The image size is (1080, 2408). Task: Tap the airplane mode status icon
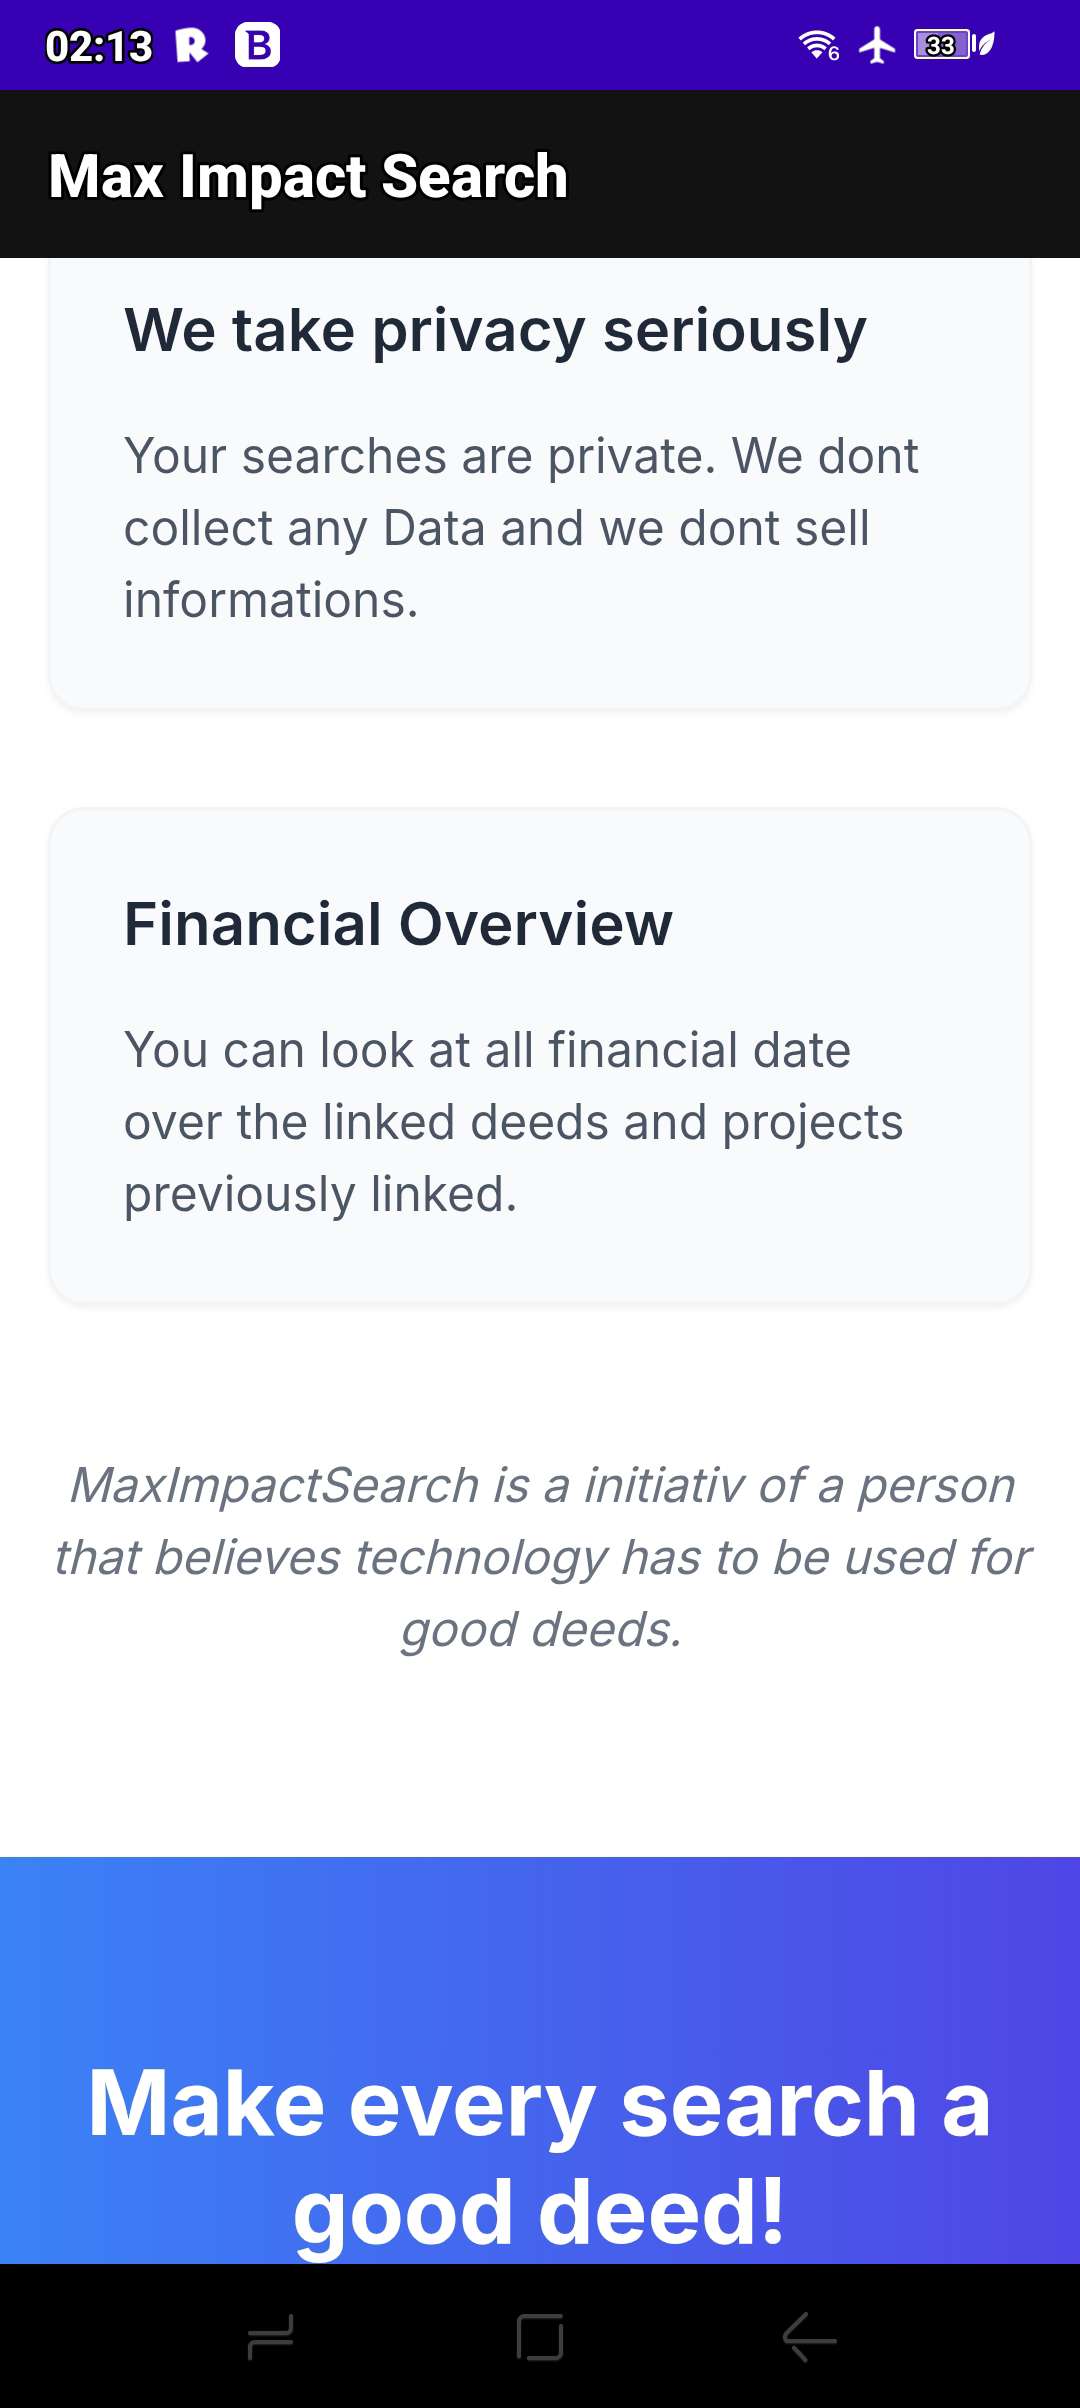click(877, 45)
